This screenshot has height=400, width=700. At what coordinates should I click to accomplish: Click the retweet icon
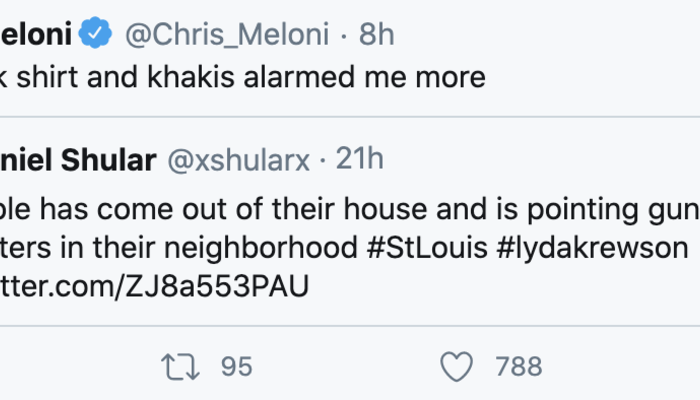coord(178,367)
